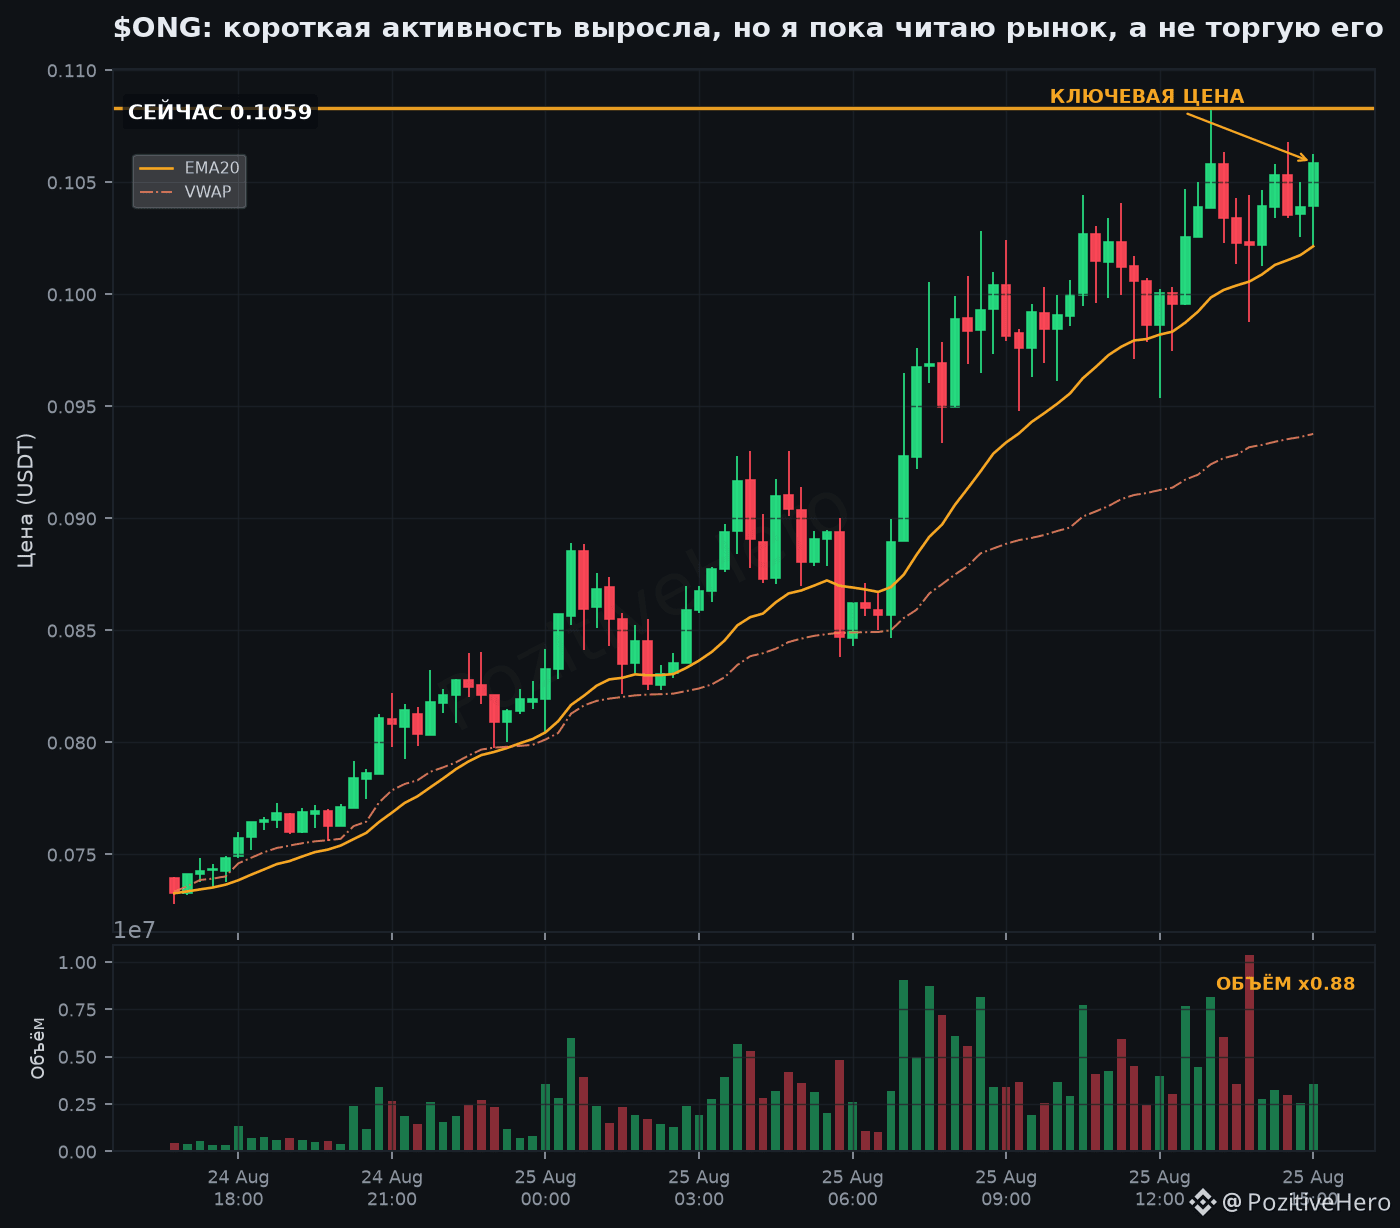
Task: Click the 25 Aug 06:00 time label
Action: tap(853, 1188)
